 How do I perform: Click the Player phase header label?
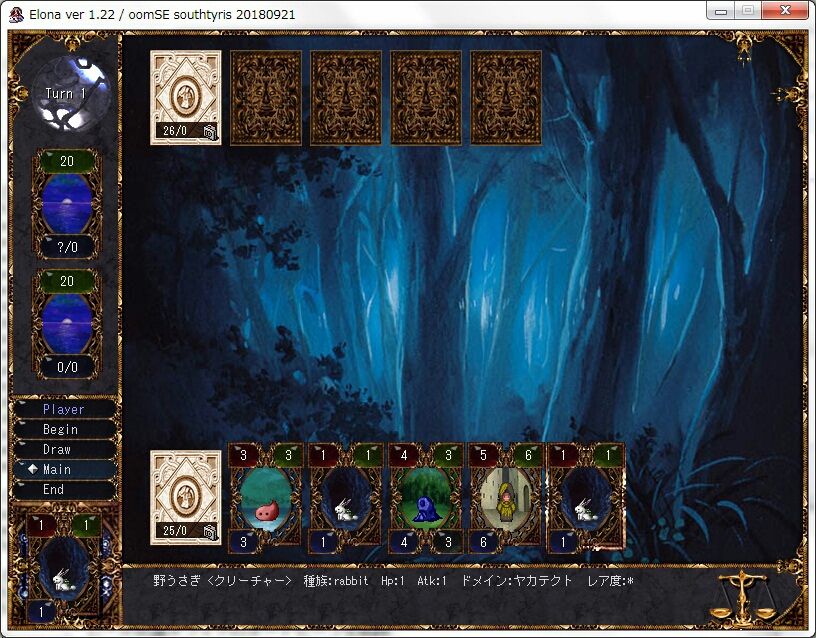click(64, 409)
